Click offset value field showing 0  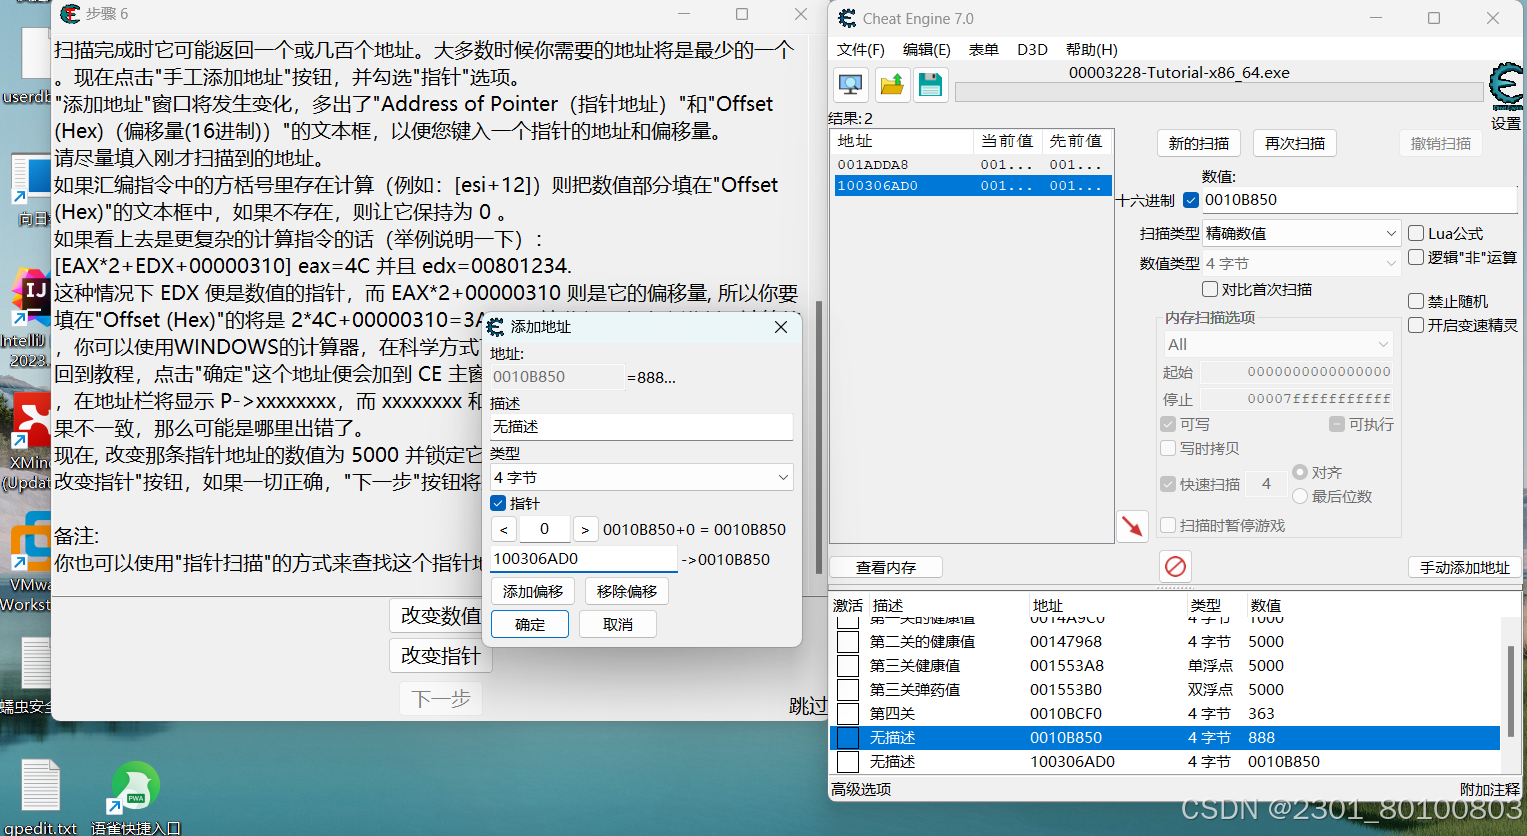[545, 529]
